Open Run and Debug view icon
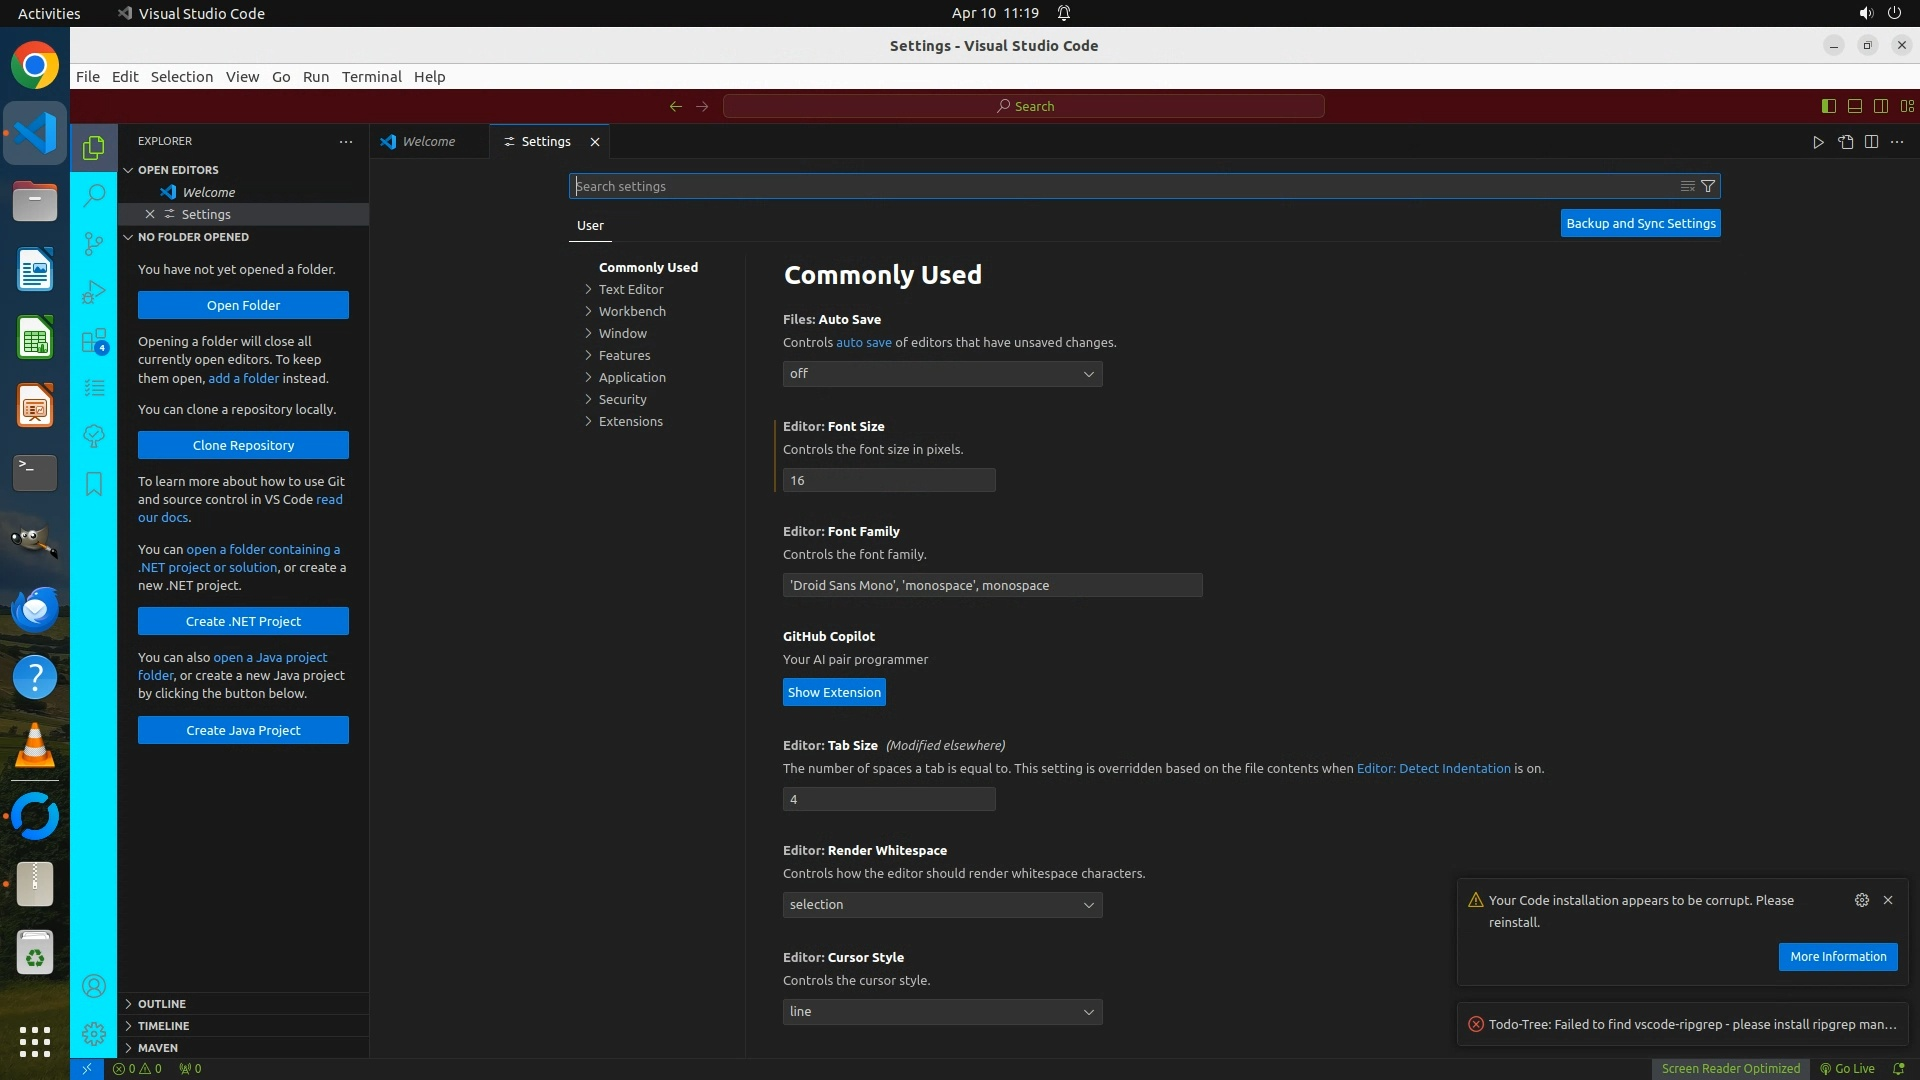 [94, 292]
